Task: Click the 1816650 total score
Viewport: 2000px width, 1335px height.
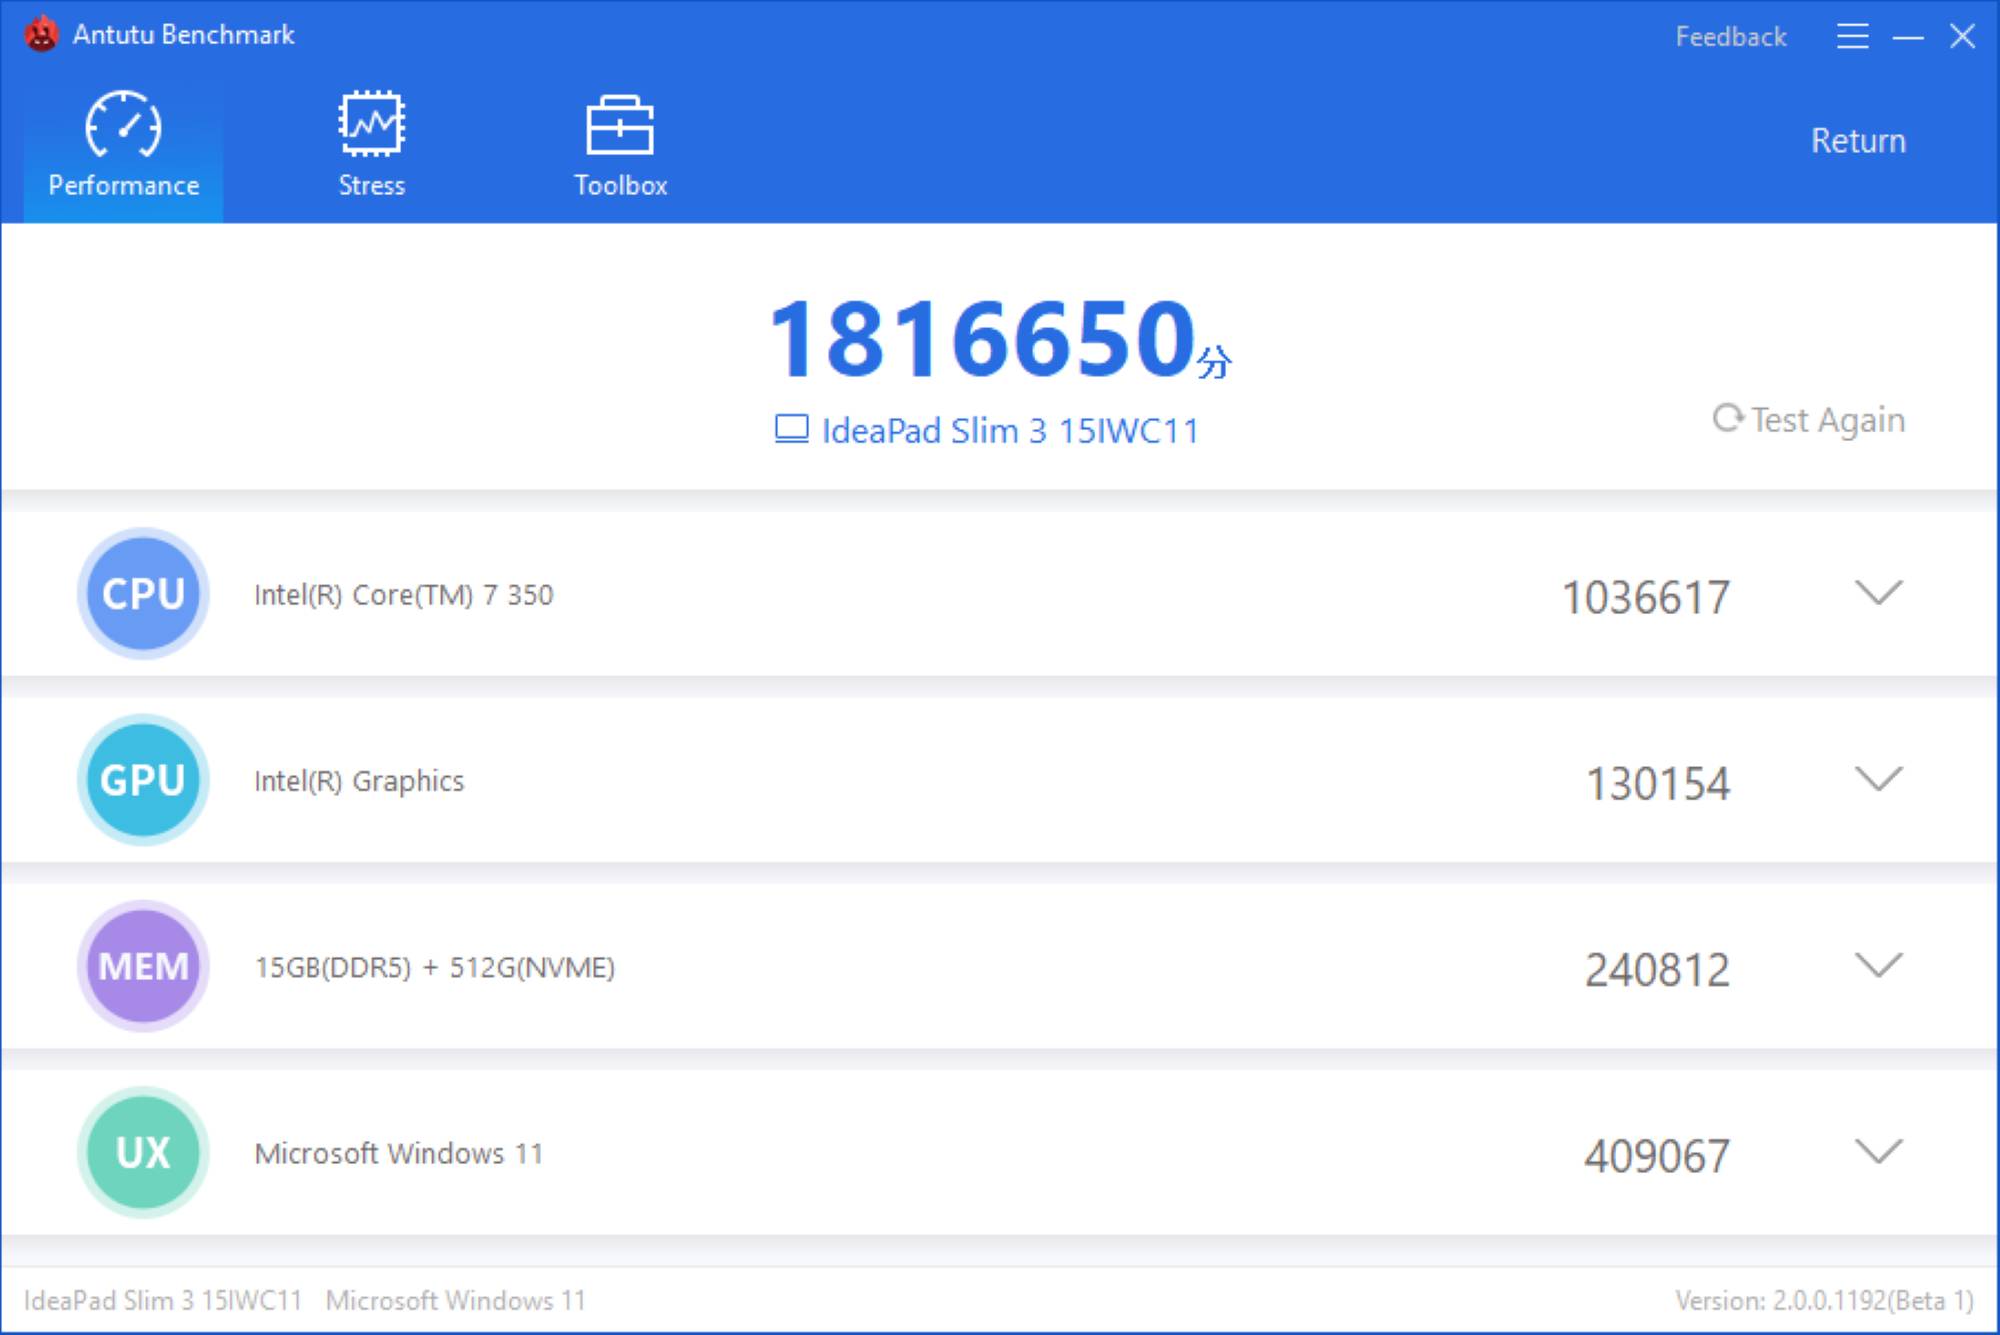Action: point(983,339)
